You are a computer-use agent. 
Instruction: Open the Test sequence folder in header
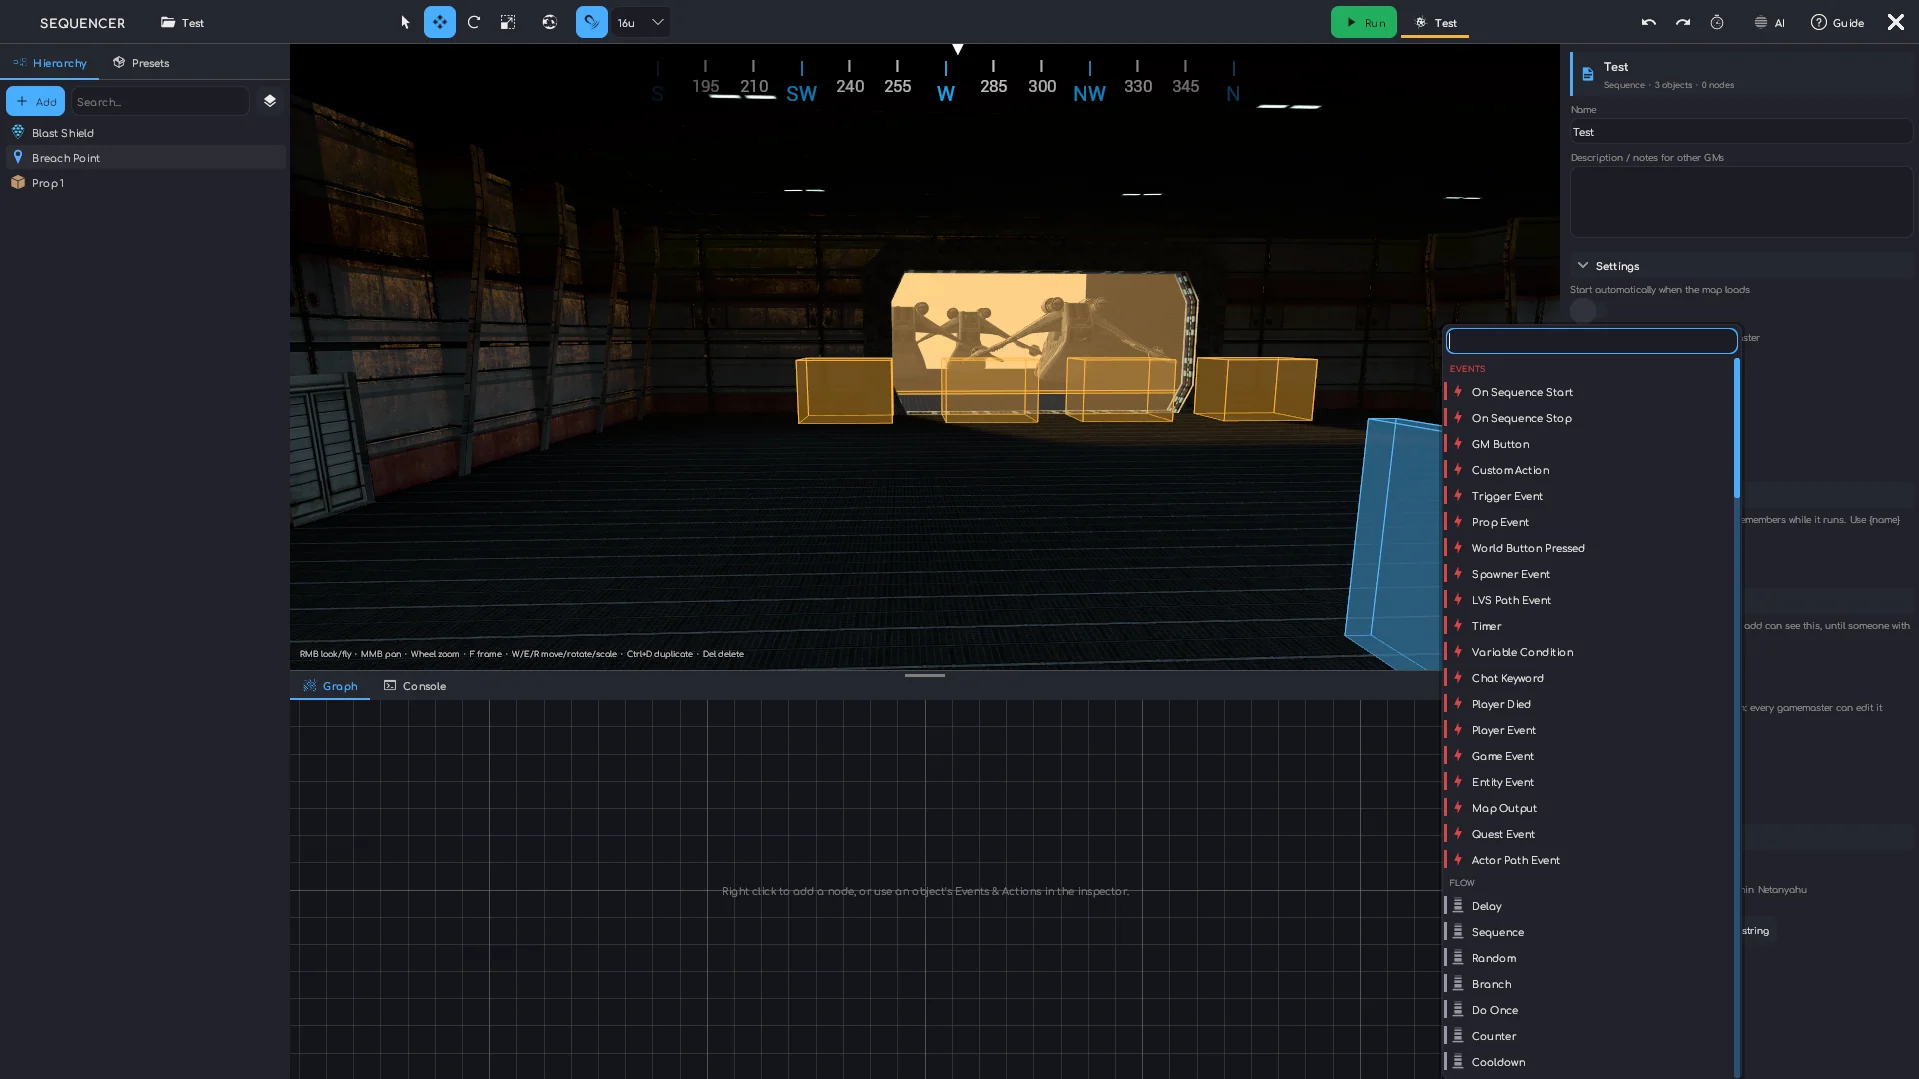click(182, 22)
